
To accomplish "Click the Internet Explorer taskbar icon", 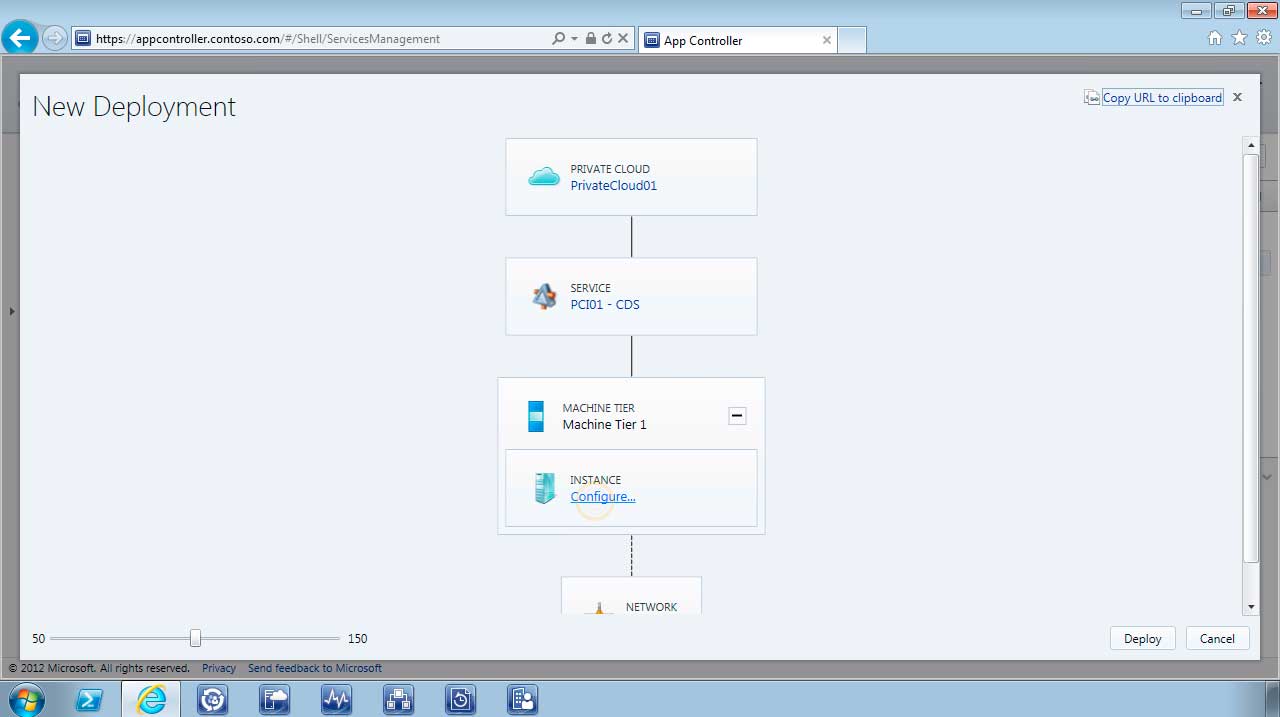I will 151,699.
